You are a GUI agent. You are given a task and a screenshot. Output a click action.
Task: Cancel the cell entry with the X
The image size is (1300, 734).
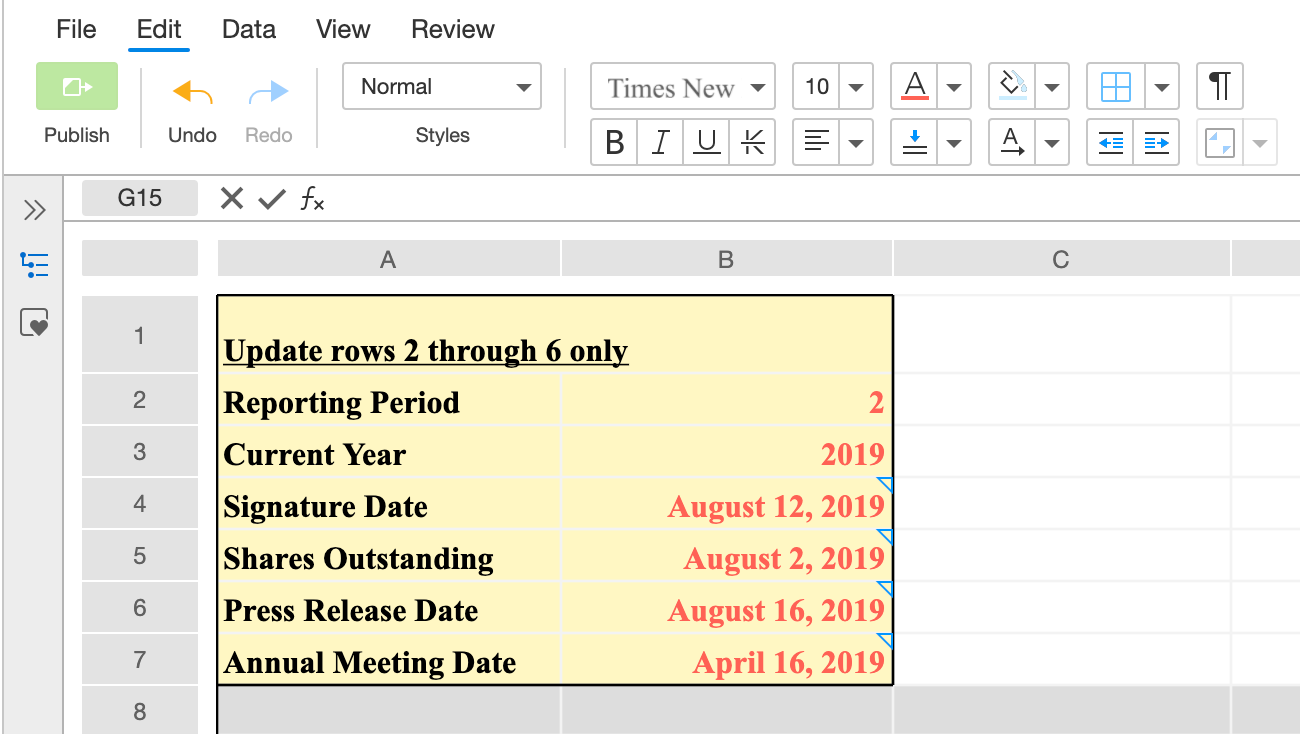tap(231, 198)
